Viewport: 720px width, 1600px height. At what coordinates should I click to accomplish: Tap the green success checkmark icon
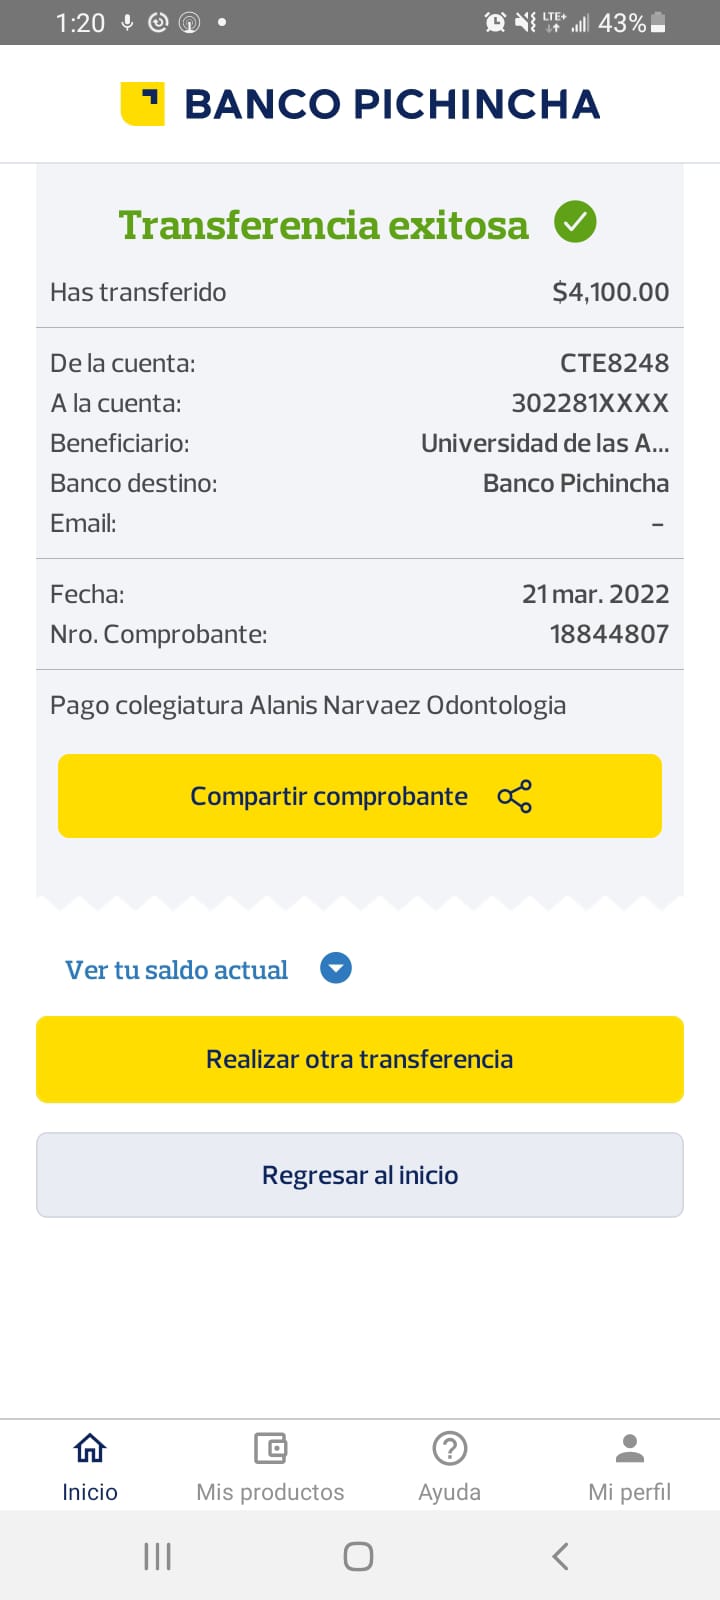click(575, 222)
